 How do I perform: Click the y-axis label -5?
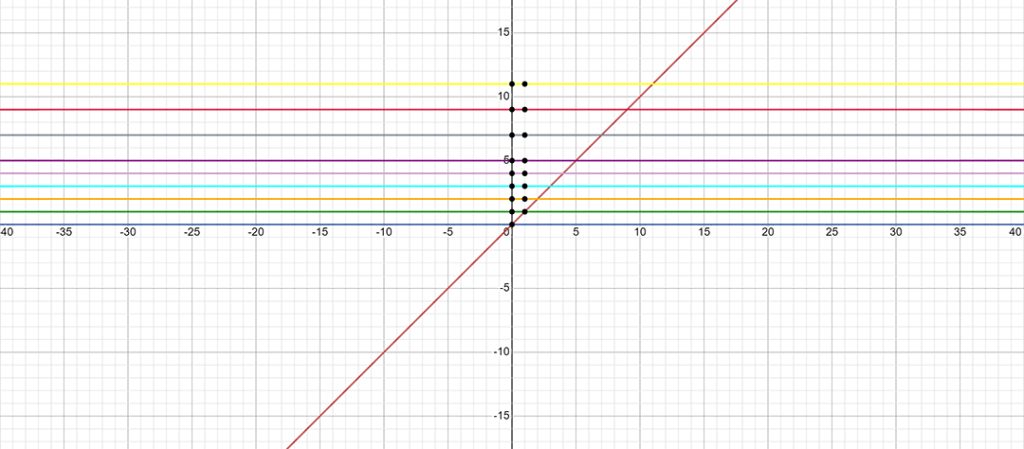pos(502,288)
